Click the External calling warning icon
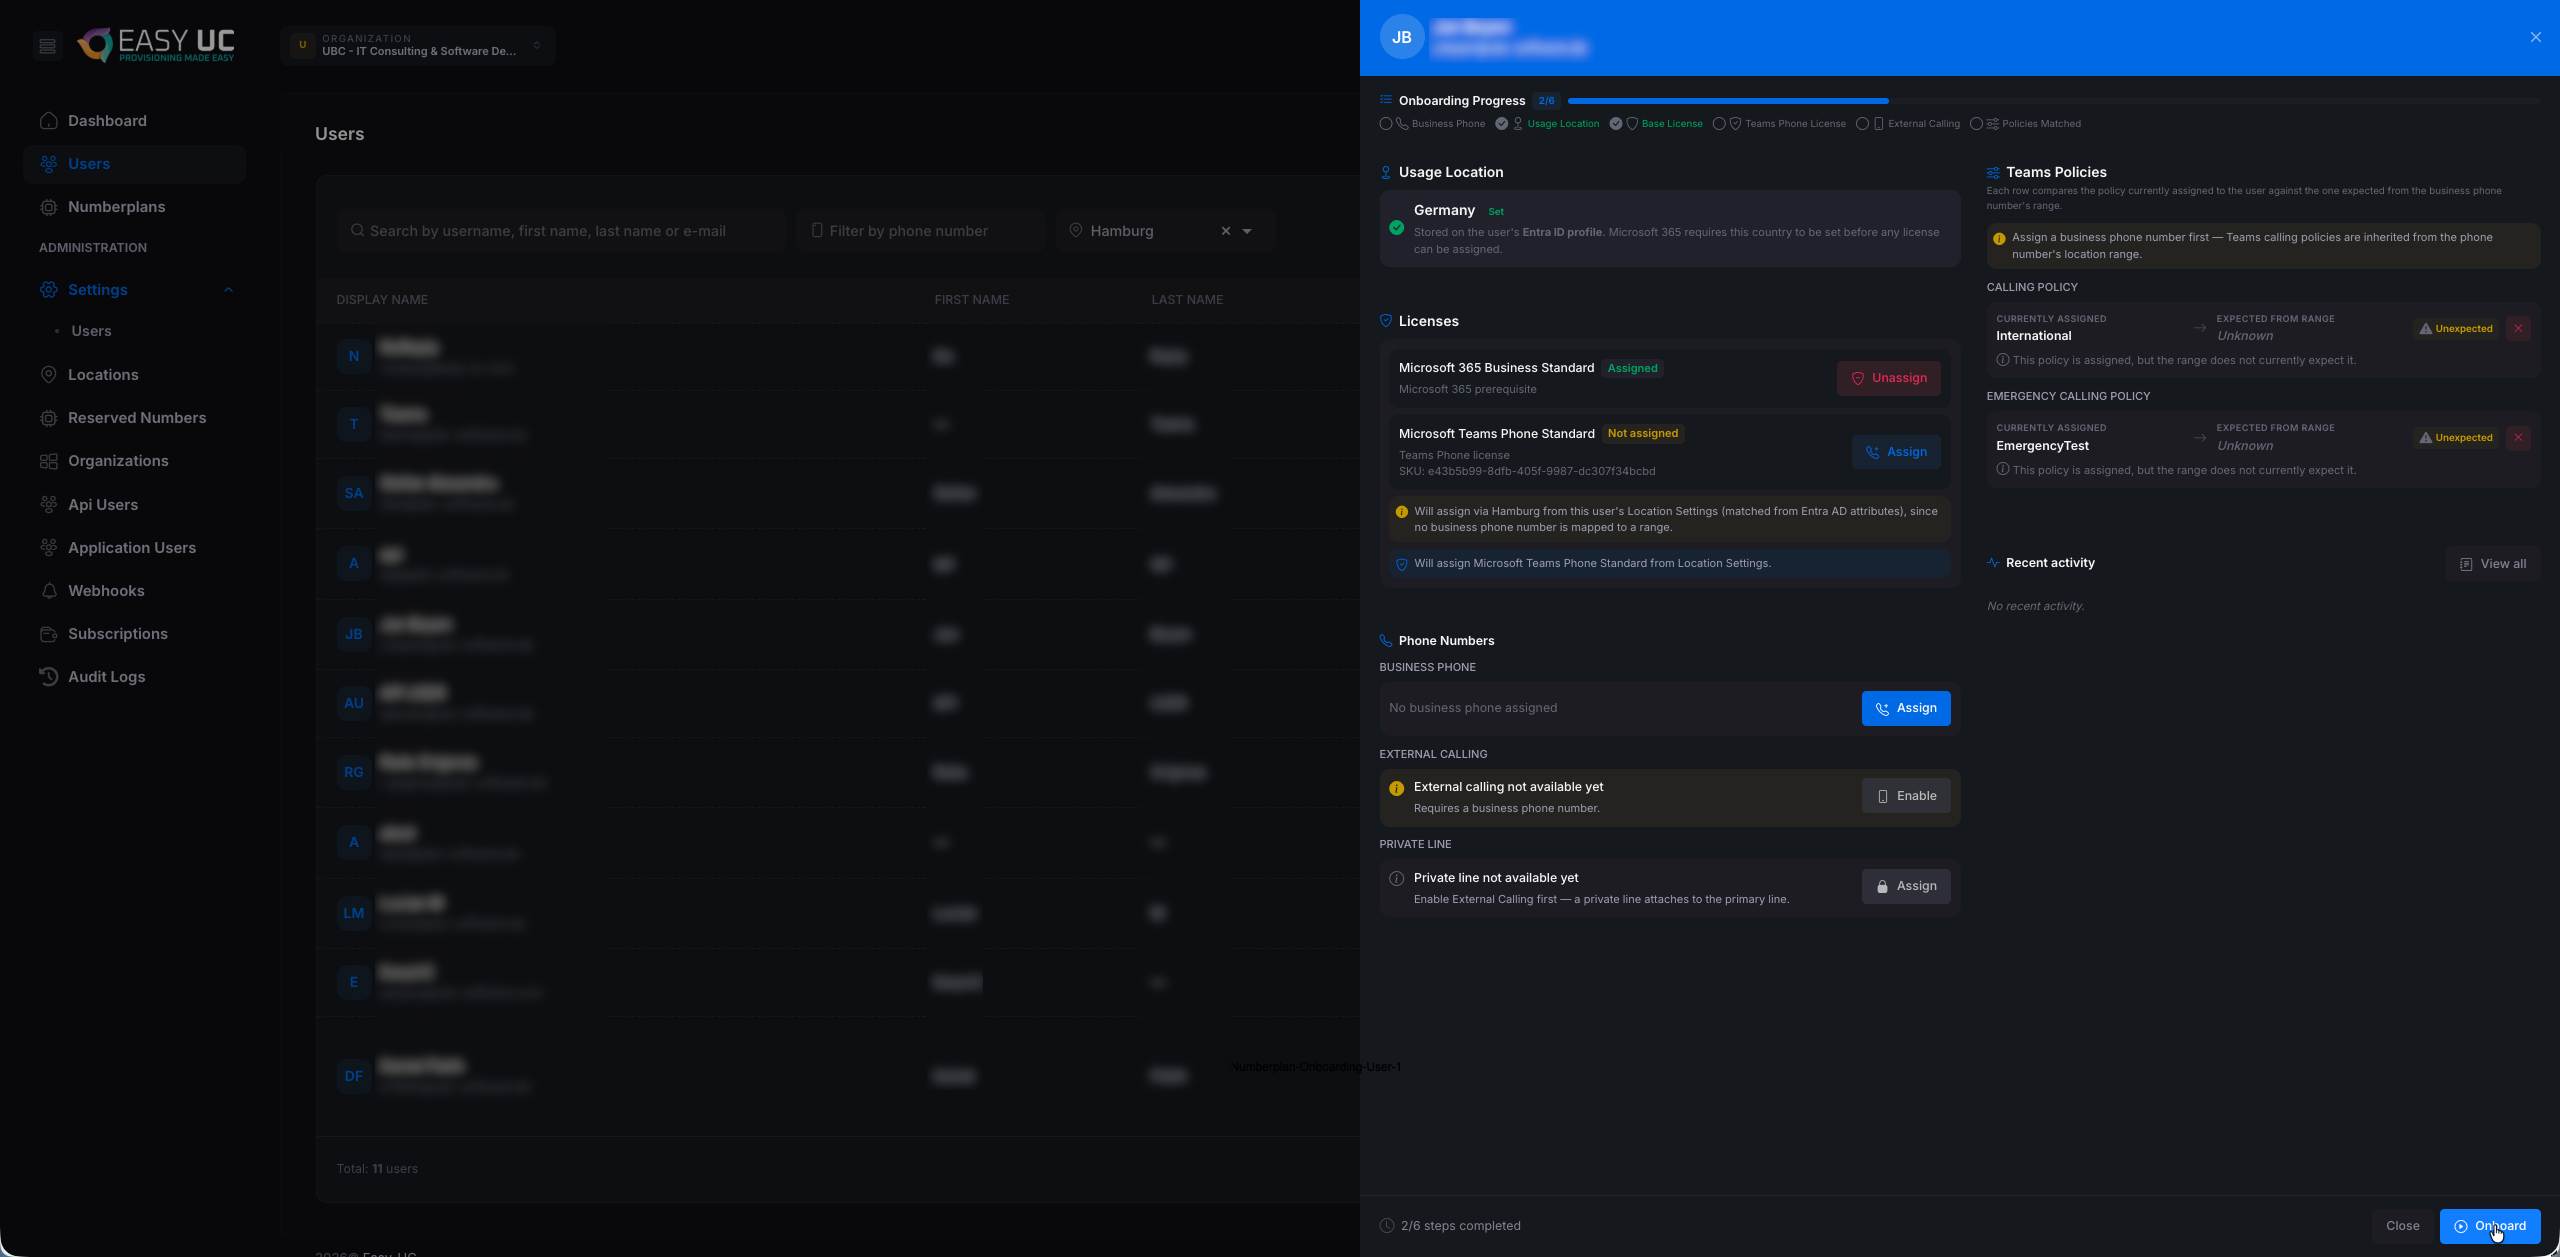 [1396, 788]
